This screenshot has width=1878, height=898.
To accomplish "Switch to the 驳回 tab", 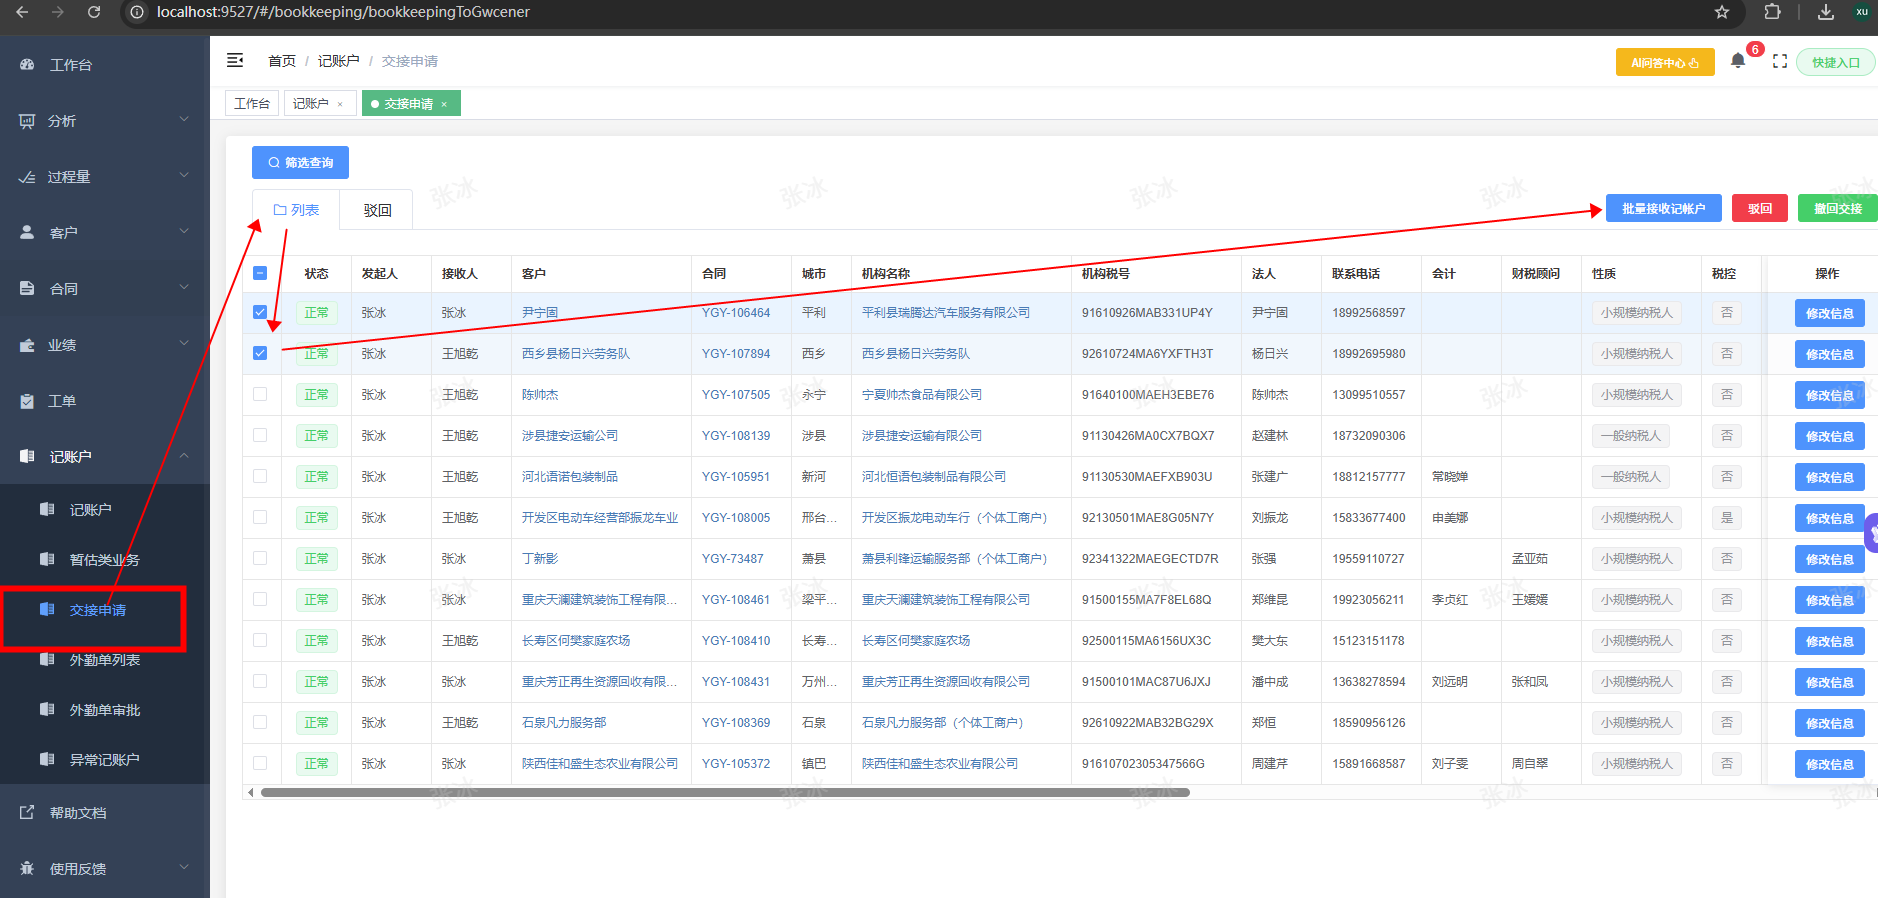I will [377, 210].
